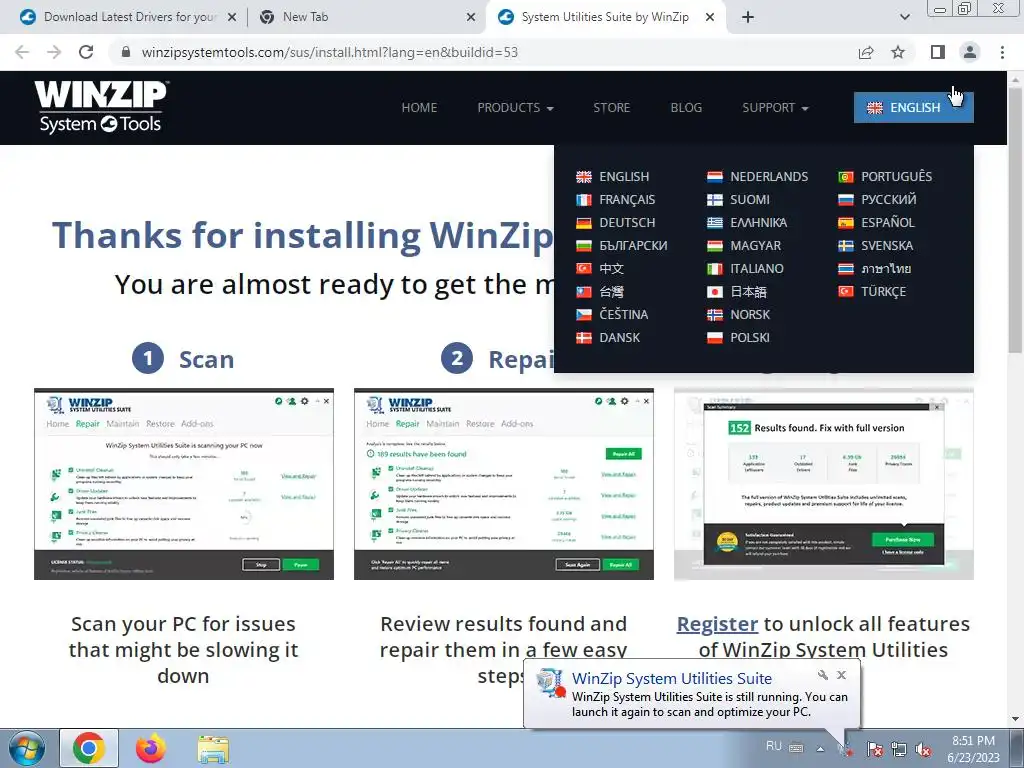Click the browser forward arrow
Viewport: 1024px width, 768px height.
(54, 52)
